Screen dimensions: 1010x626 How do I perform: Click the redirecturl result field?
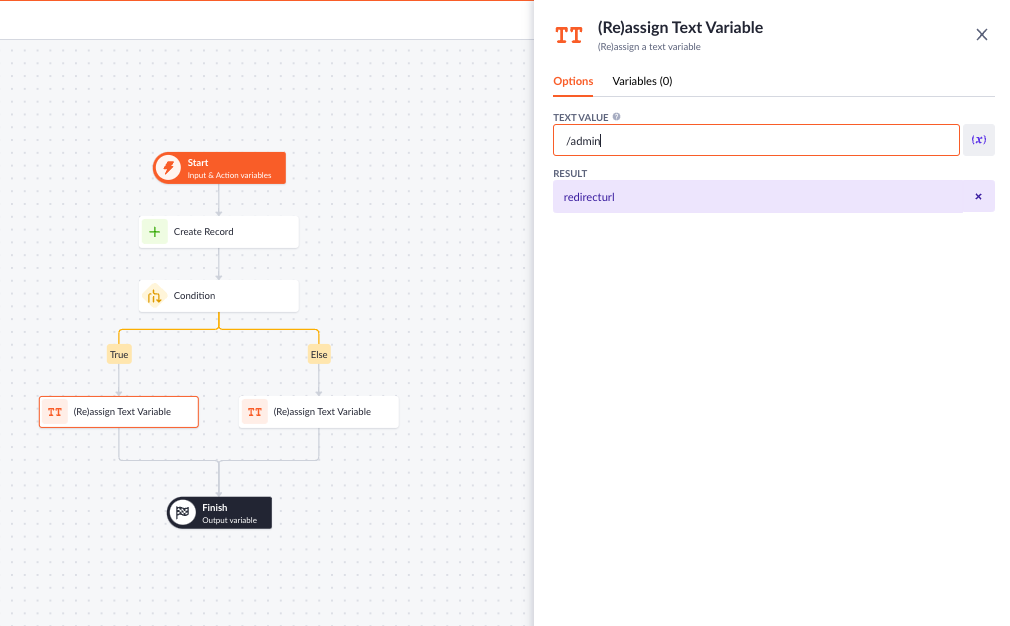pos(774,196)
